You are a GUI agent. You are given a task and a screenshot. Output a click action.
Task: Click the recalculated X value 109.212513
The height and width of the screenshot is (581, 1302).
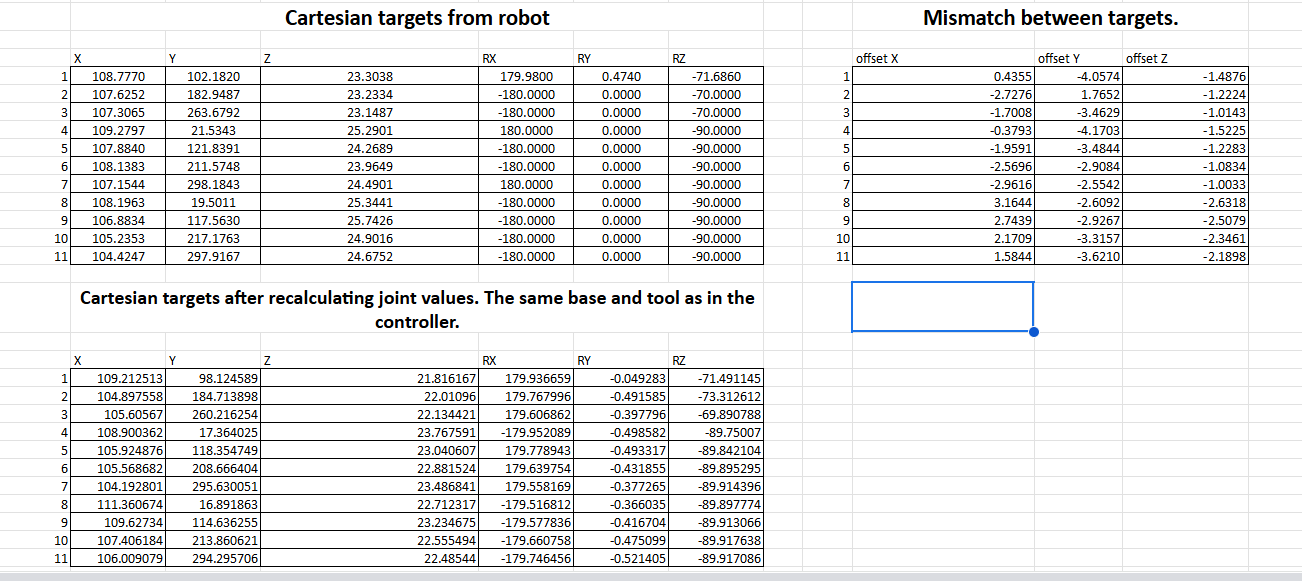(x=129, y=379)
